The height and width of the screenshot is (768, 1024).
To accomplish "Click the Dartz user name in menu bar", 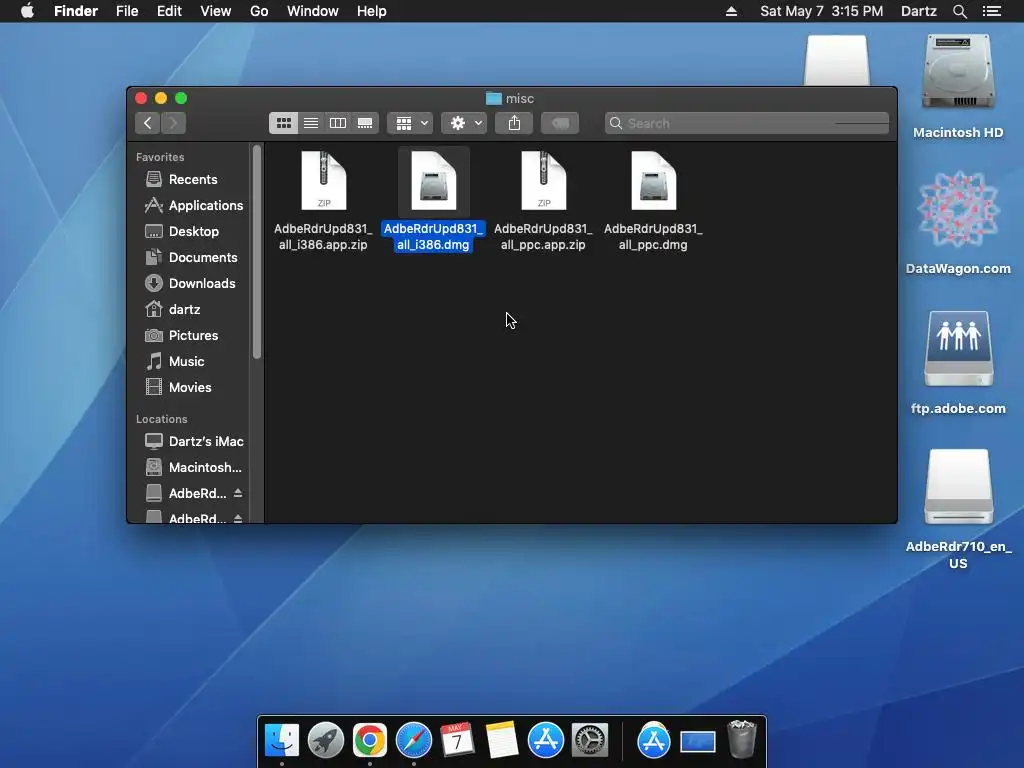I will (x=919, y=11).
